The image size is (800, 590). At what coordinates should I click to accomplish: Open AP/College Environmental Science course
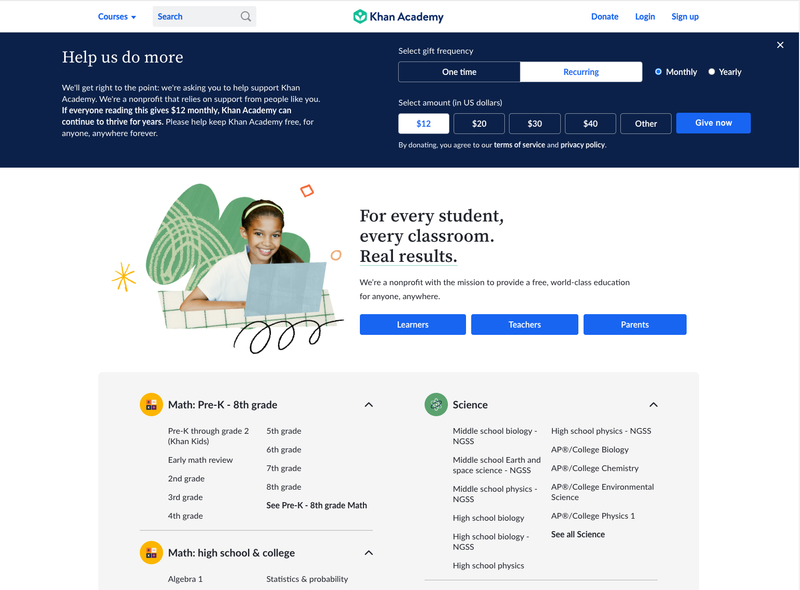click(603, 492)
